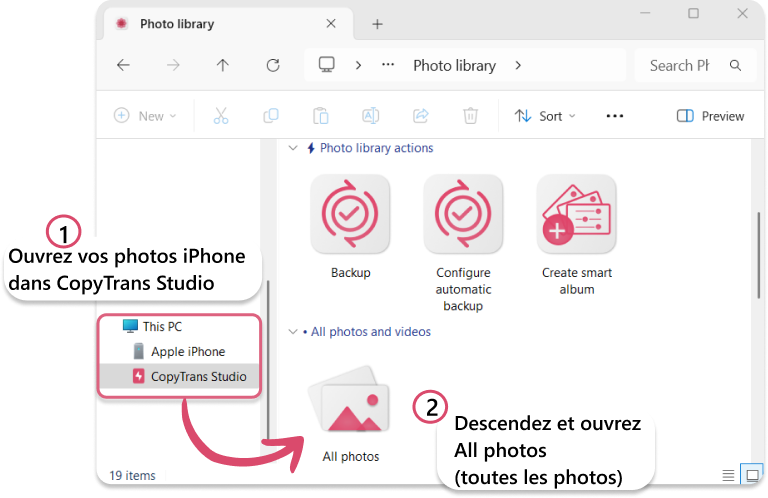
Task: Expand chevron after Photo library breadcrumb
Action: (x=518, y=65)
